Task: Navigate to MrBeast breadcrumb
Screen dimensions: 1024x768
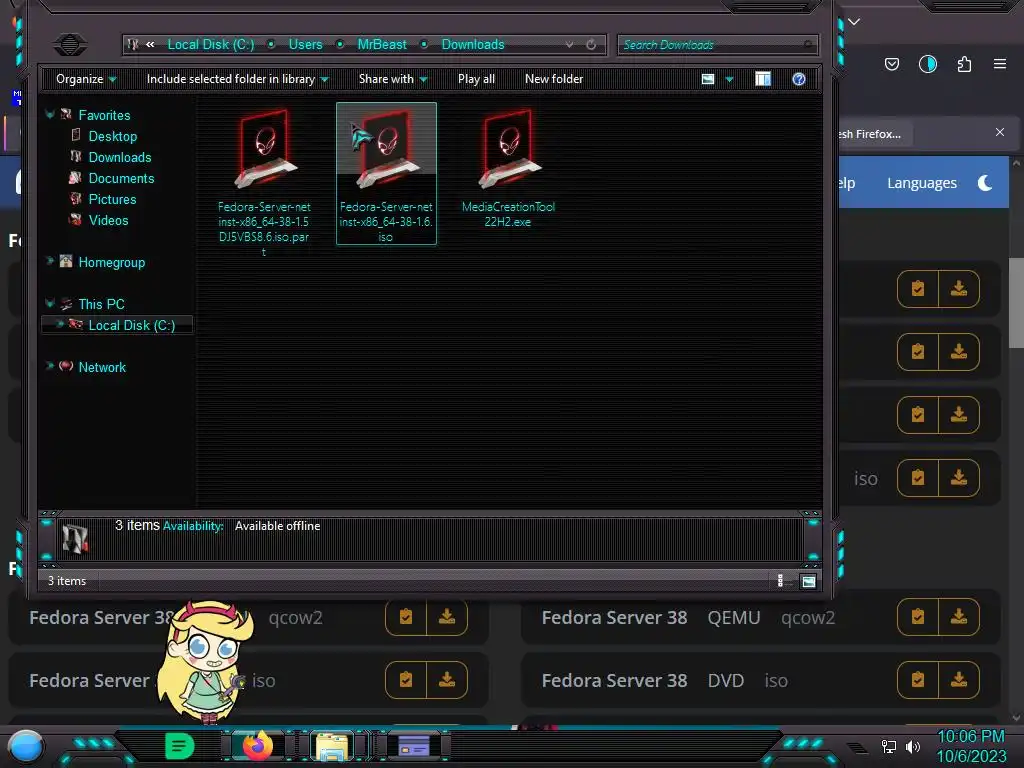Action: (382, 44)
